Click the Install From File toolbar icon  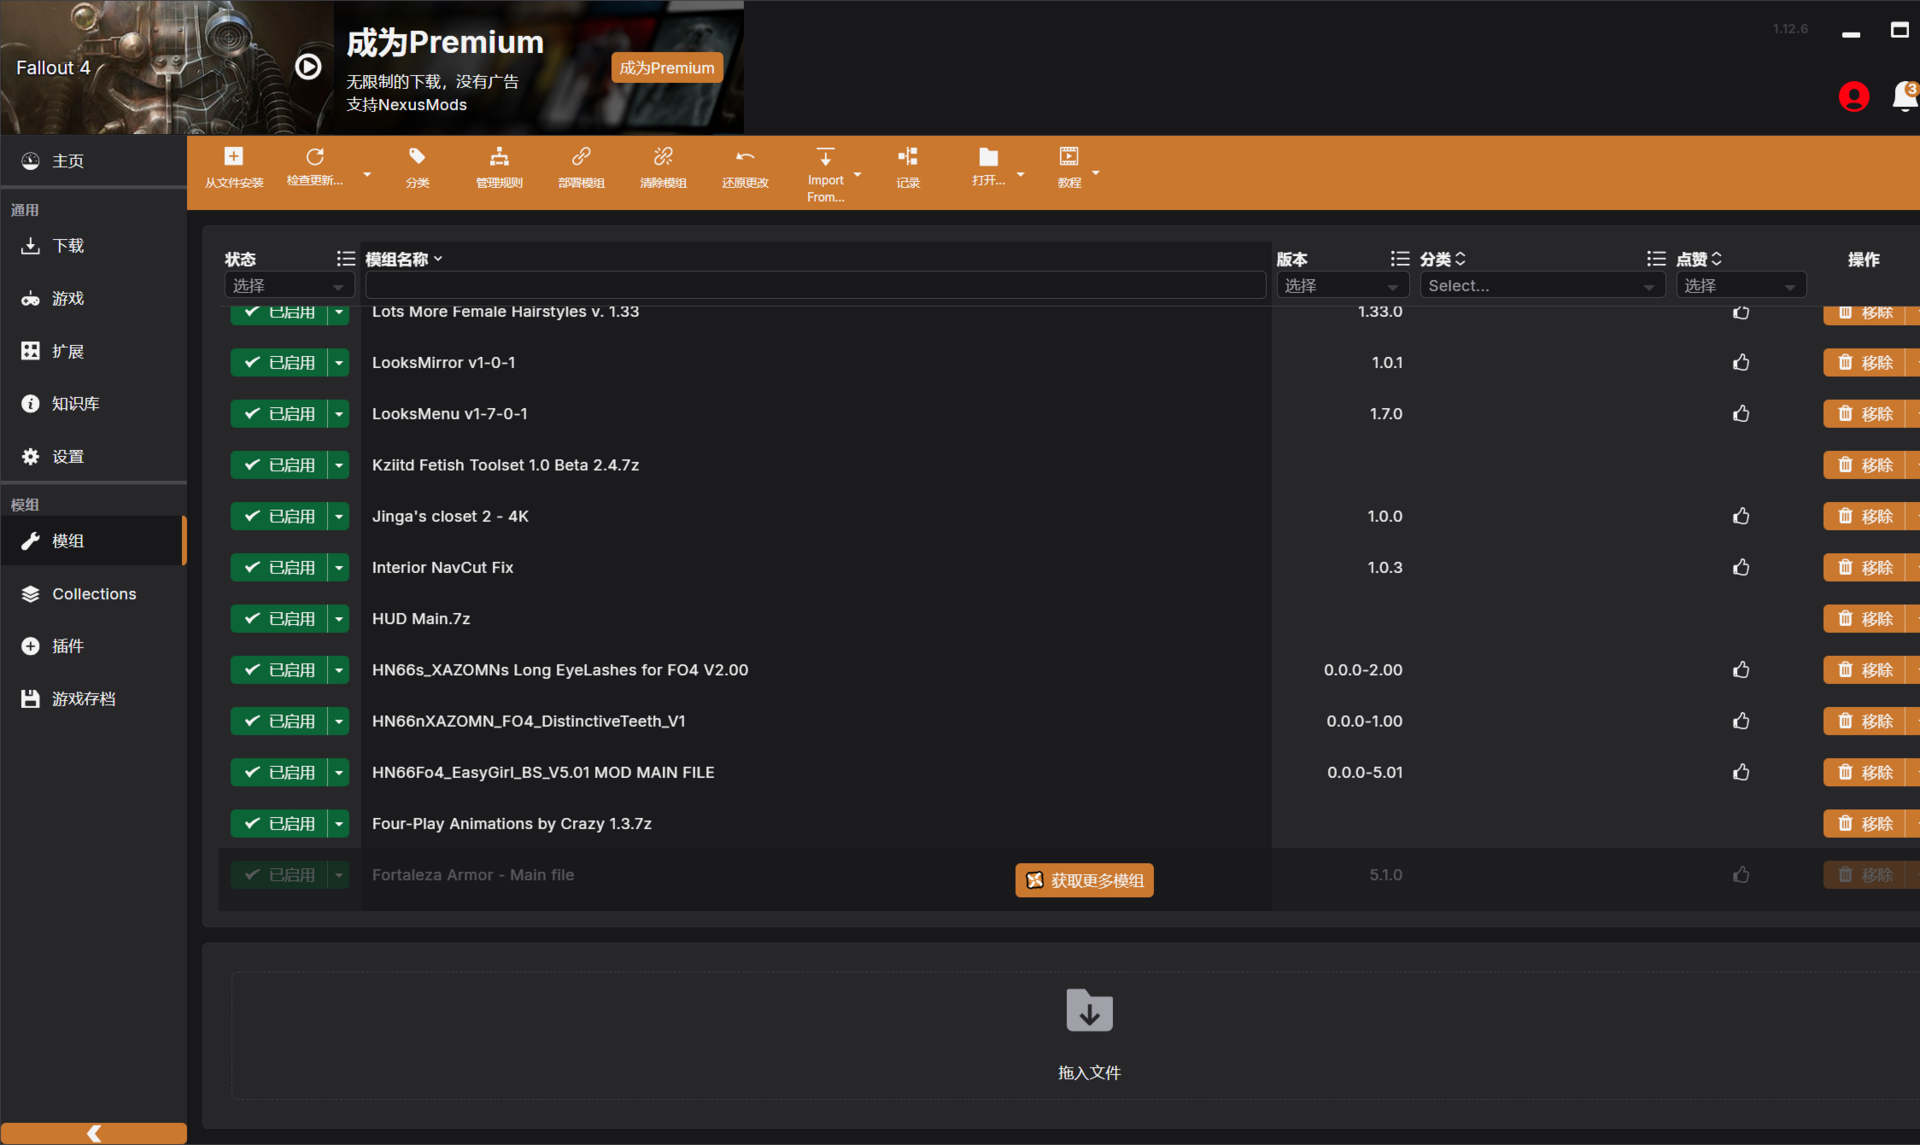pos(233,156)
